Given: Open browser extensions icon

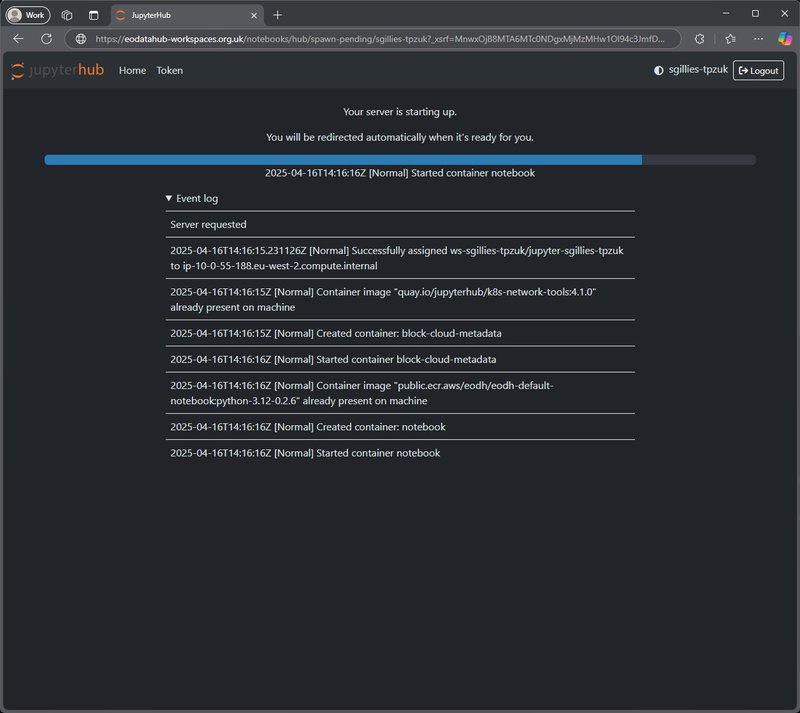Looking at the screenshot, I should (699, 38).
